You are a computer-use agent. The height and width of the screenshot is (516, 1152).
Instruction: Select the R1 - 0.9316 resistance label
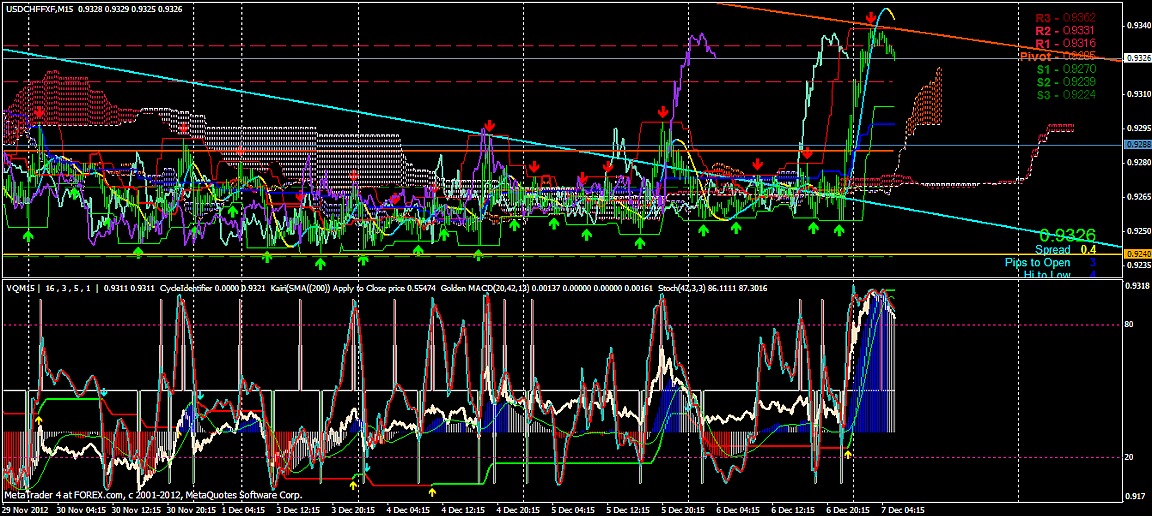click(1066, 44)
